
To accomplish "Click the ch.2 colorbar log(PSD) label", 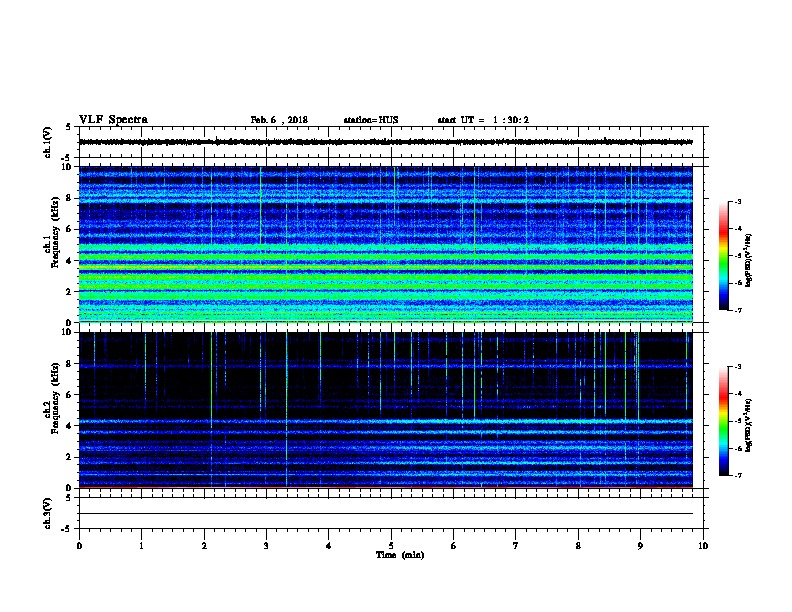I will [x=748, y=425].
